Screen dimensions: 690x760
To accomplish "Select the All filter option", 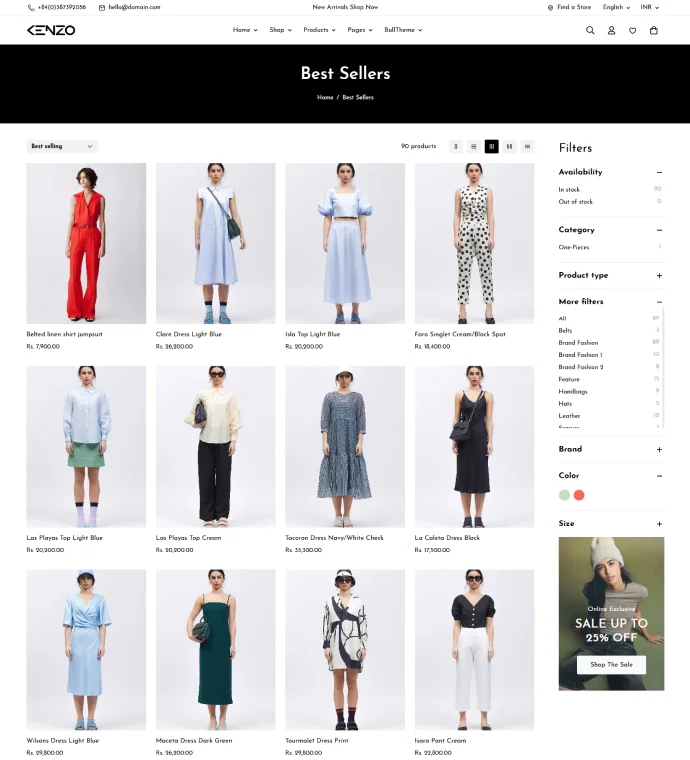I will click(562, 318).
